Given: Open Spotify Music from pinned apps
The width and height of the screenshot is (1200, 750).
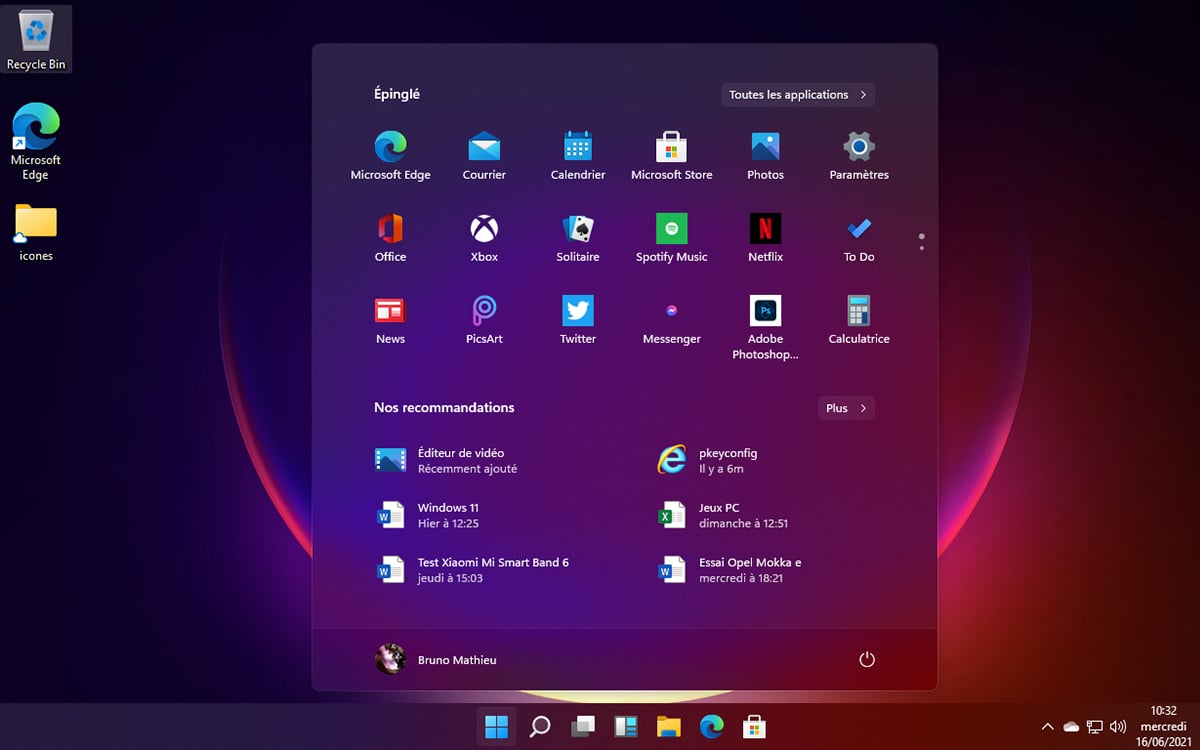Looking at the screenshot, I should tap(671, 229).
